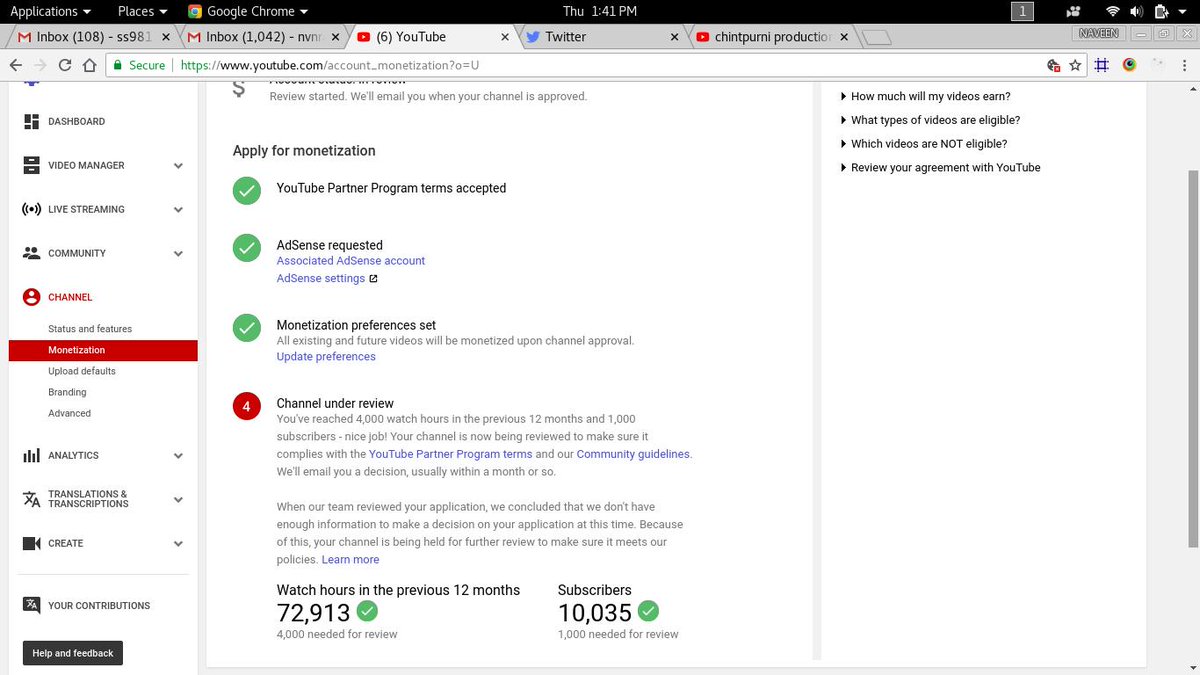The image size is (1200, 675).
Task: Open Associated AdSense account link
Action: pyautogui.click(x=351, y=261)
